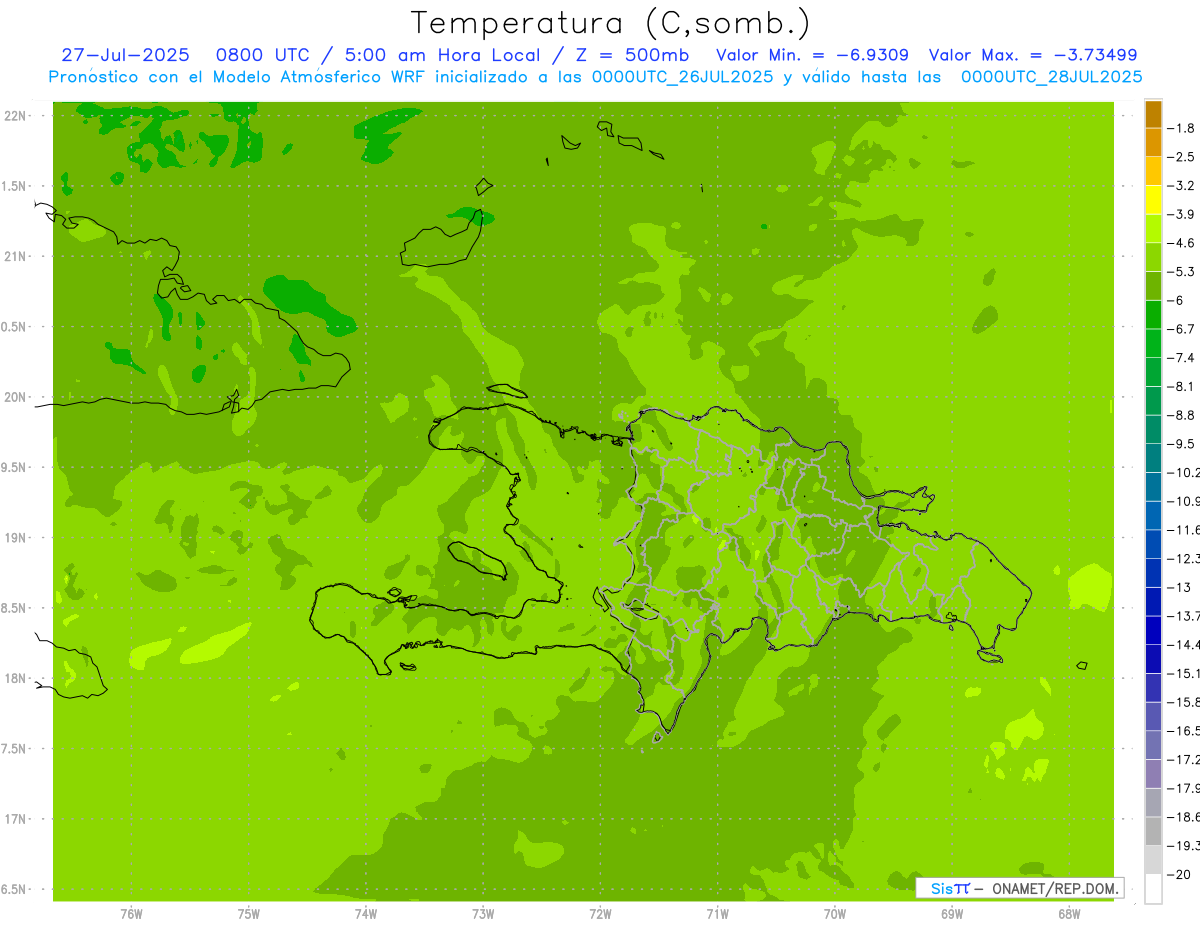Pick the blue swatch between -13 and -13.7

point(1153,601)
